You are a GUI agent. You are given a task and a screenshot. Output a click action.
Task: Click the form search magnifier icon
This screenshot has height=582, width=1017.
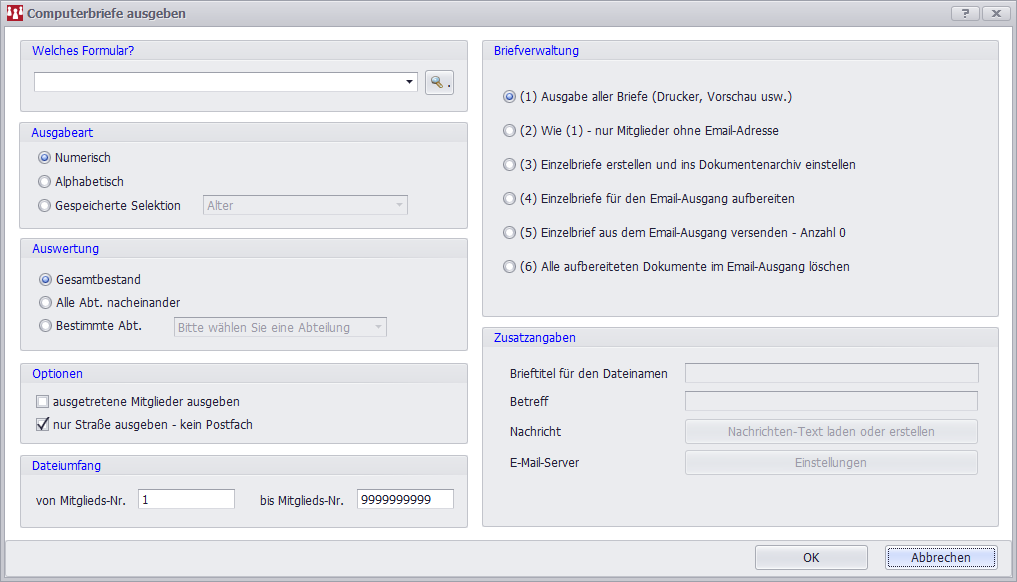tap(439, 82)
